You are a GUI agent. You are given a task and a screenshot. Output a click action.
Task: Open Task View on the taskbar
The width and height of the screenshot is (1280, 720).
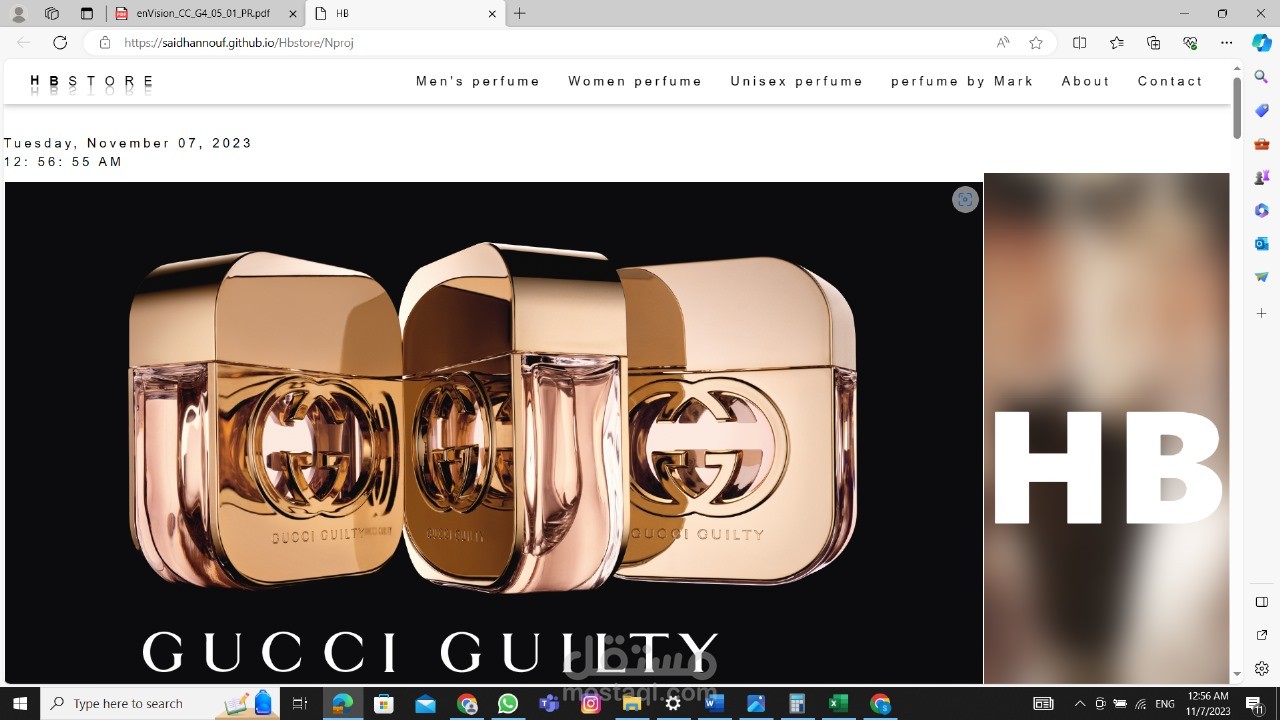pyautogui.click(x=300, y=704)
